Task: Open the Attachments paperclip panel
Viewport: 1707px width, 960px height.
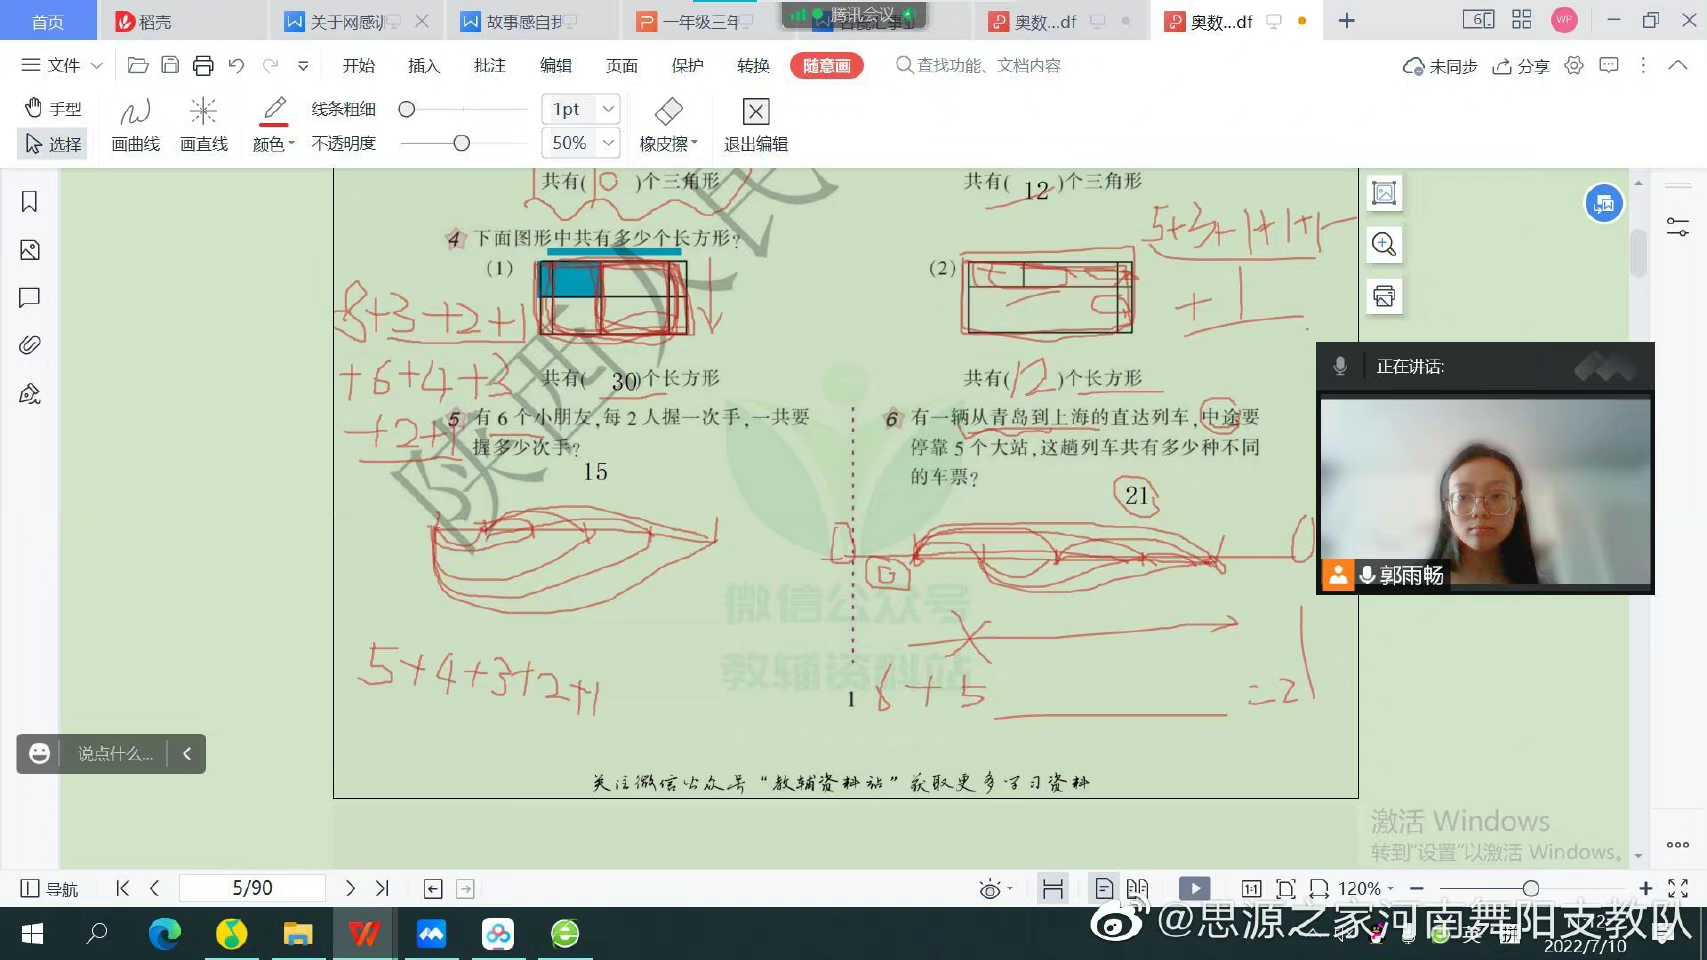Action: click(30, 345)
